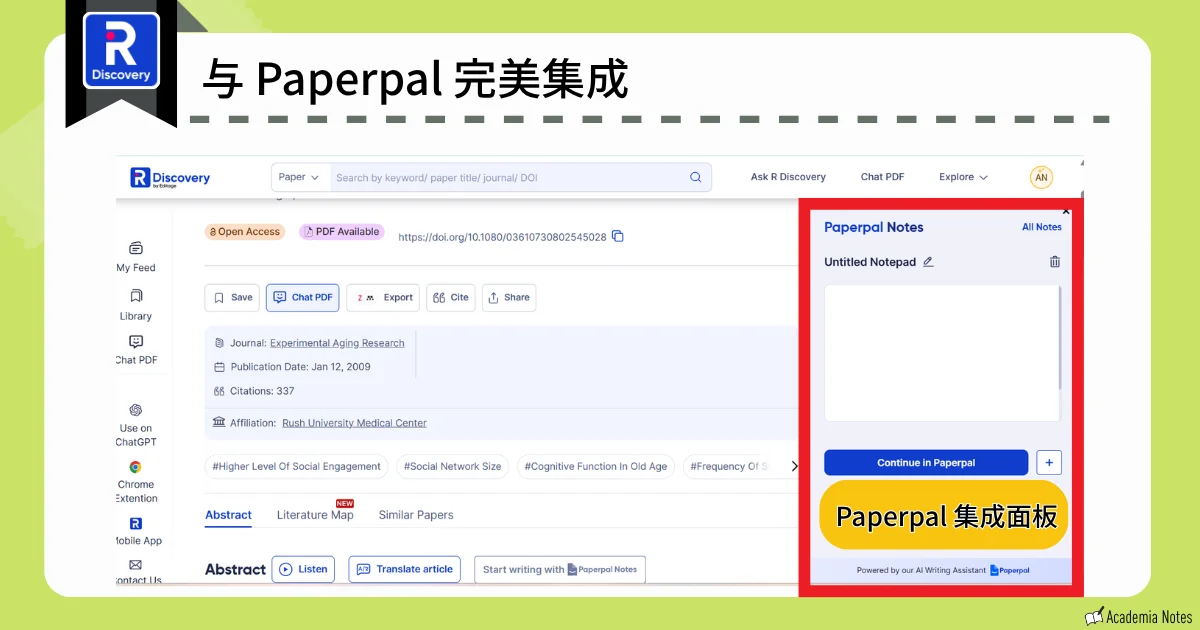Click the Export button
1200x630 pixels.
tap(383, 297)
